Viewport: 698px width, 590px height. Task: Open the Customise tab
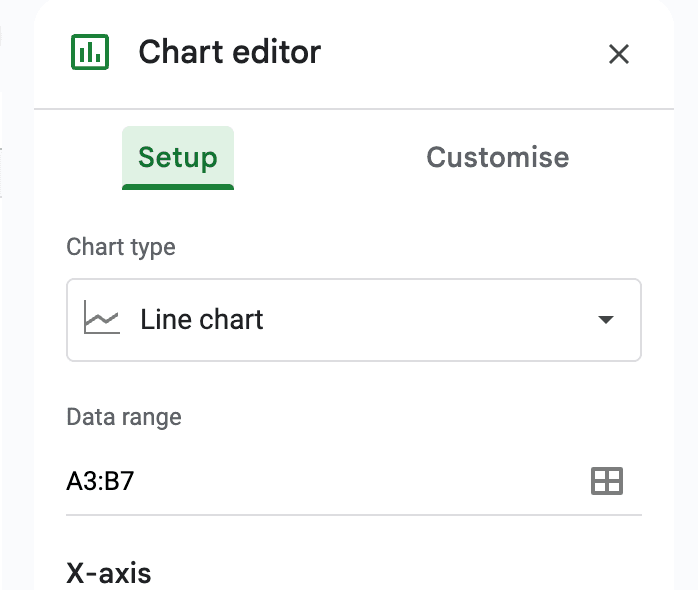[x=497, y=157]
